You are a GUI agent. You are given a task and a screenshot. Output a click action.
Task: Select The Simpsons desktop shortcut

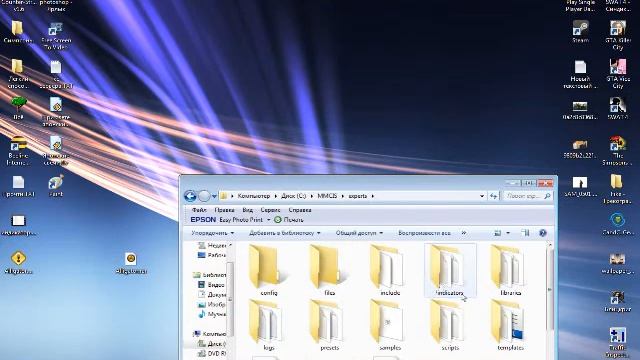tap(617, 151)
